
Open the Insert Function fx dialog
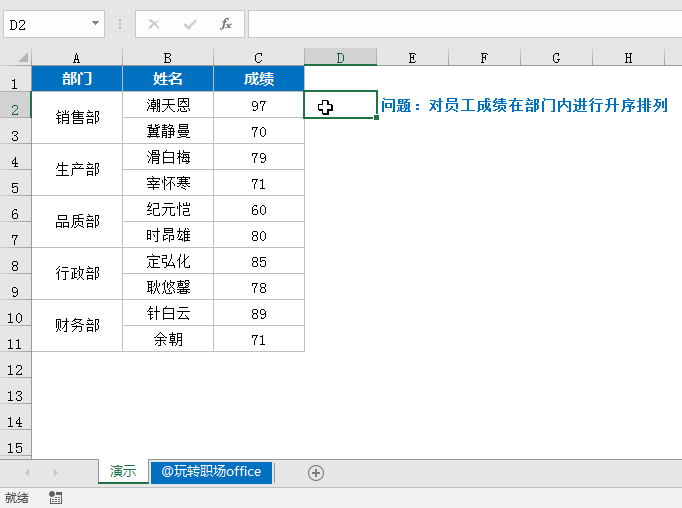pos(226,24)
